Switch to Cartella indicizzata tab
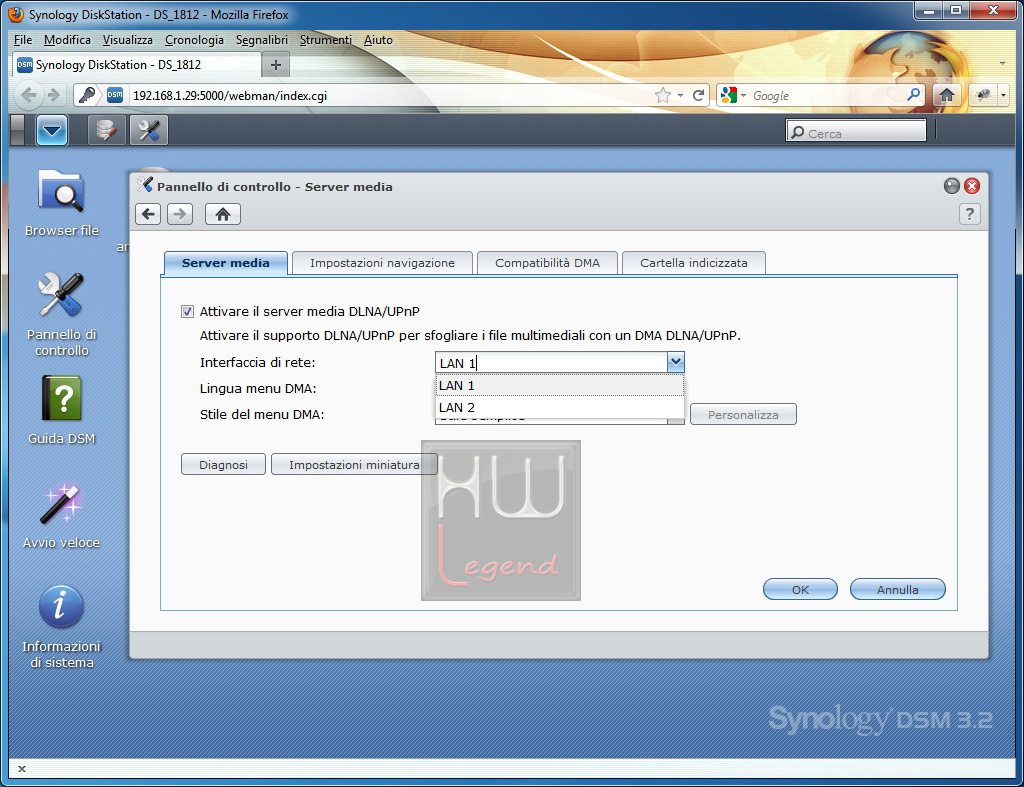 (694, 263)
